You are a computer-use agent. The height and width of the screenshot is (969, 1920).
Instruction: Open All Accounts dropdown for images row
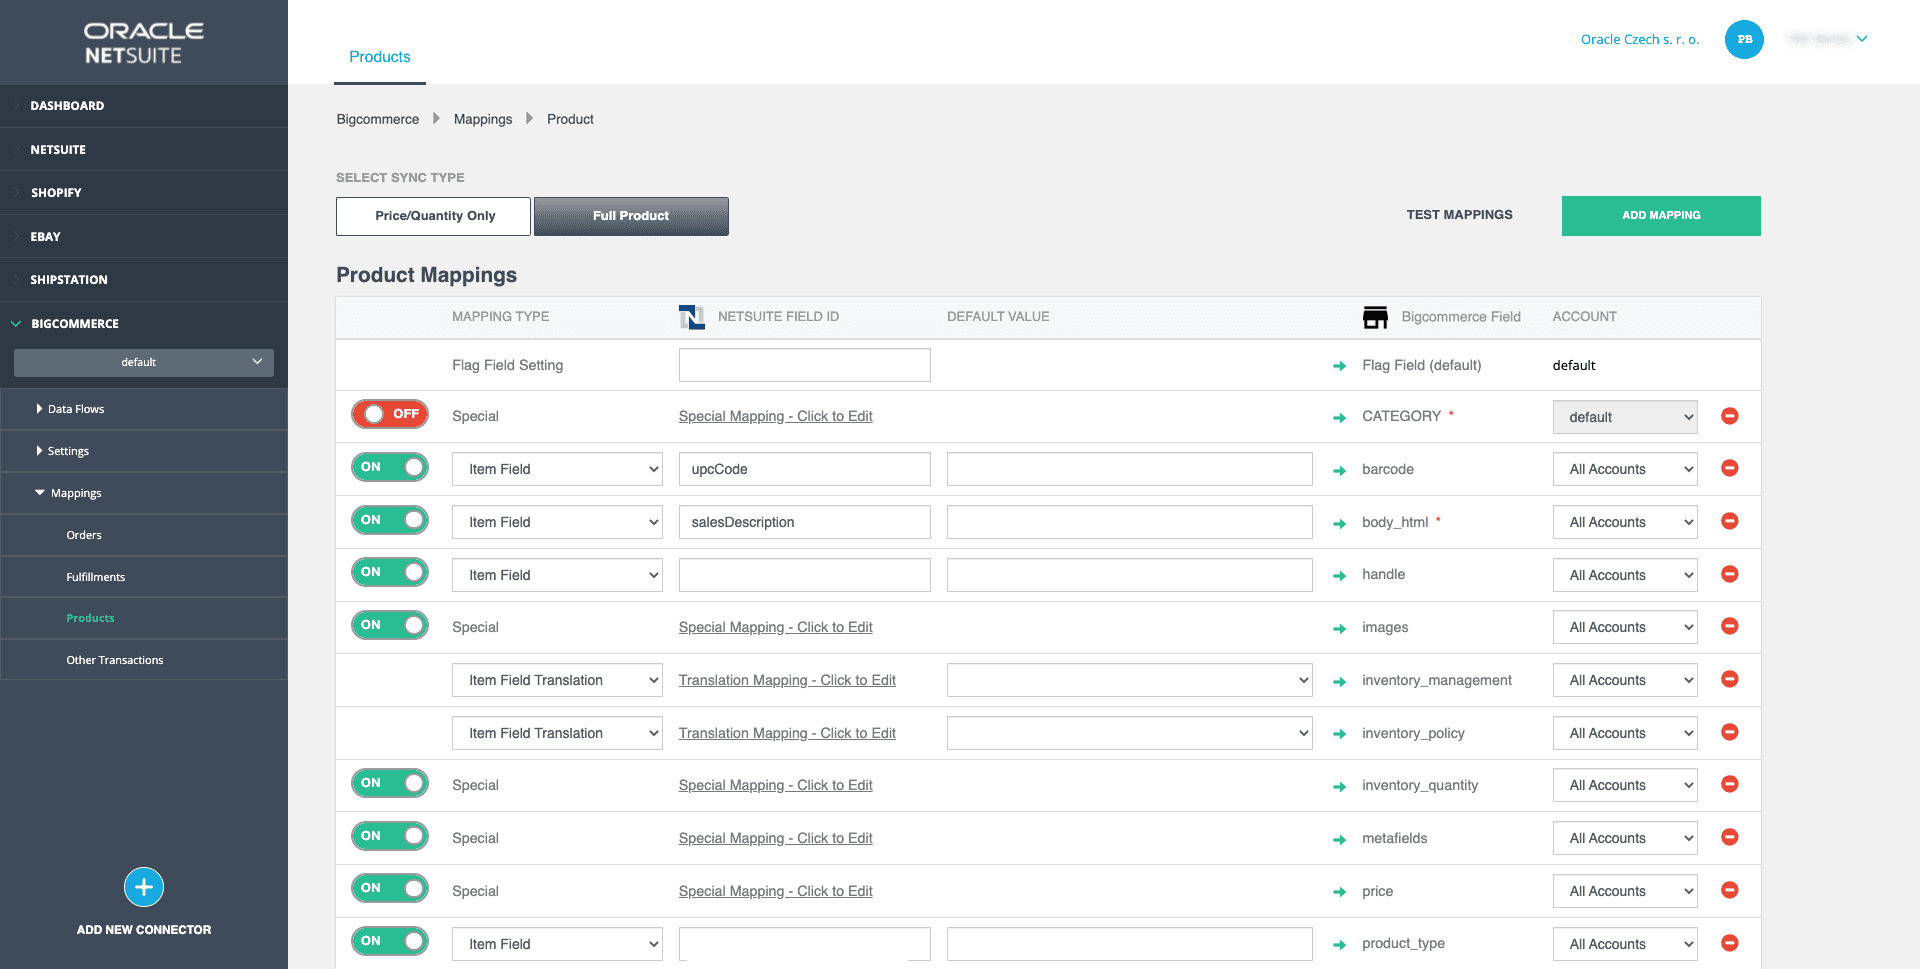coord(1625,627)
